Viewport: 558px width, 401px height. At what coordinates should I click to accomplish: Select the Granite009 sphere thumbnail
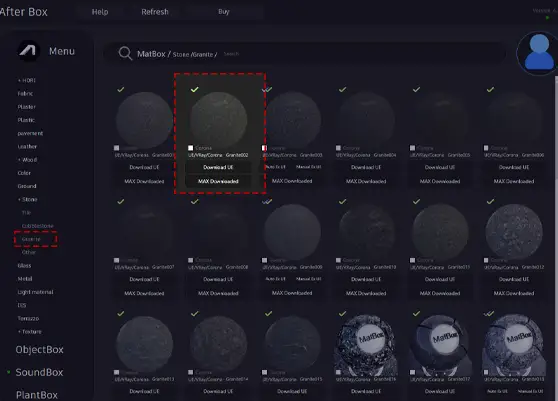tap(292, 232)
